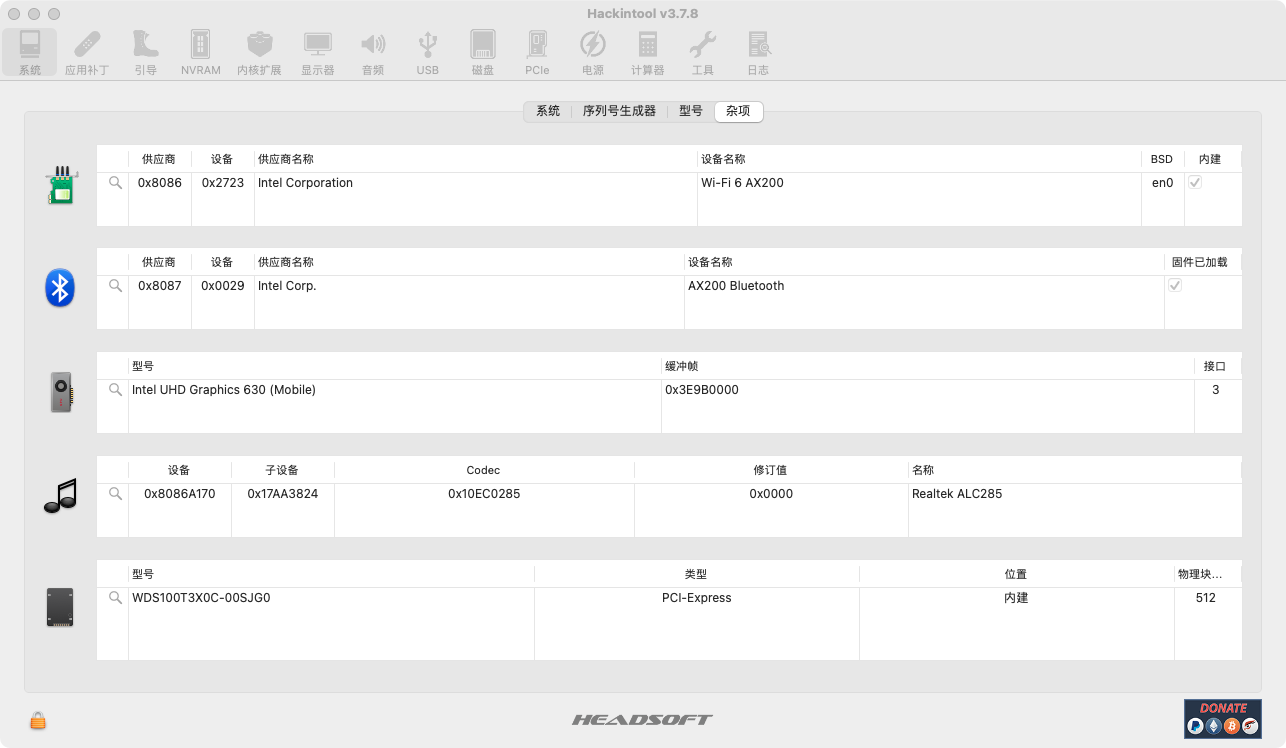The width and height of the screenshot is (1286, 748).
Task: Open the 计算器 calculator section
Action: point(648,52)
